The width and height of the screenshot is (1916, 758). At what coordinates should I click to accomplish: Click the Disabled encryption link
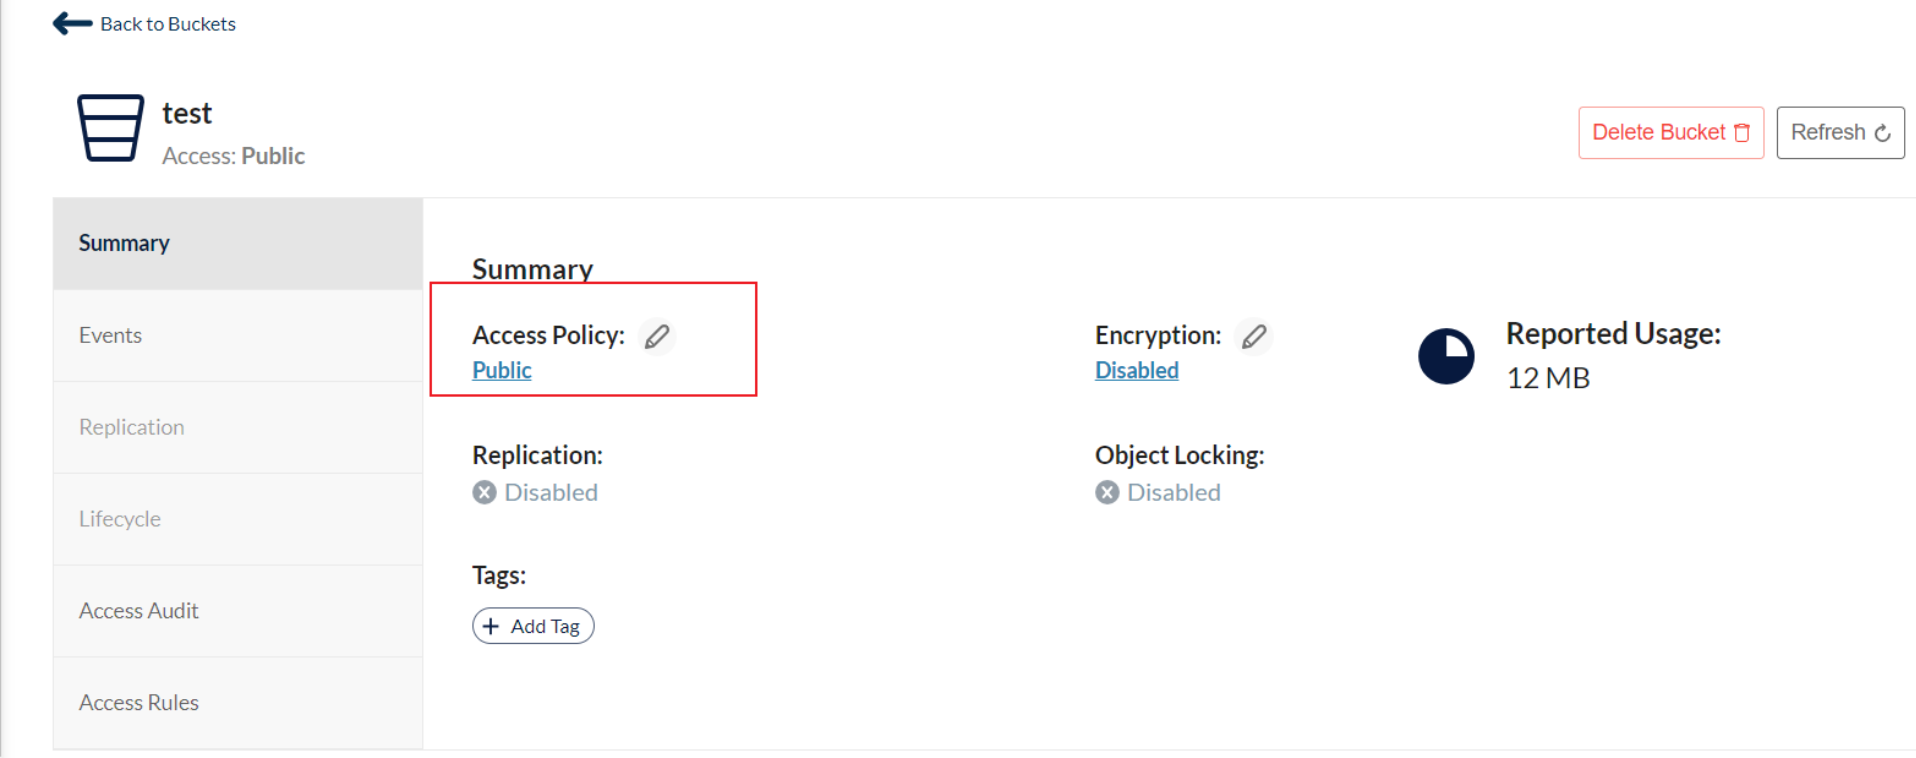(x=1137, y=370)
